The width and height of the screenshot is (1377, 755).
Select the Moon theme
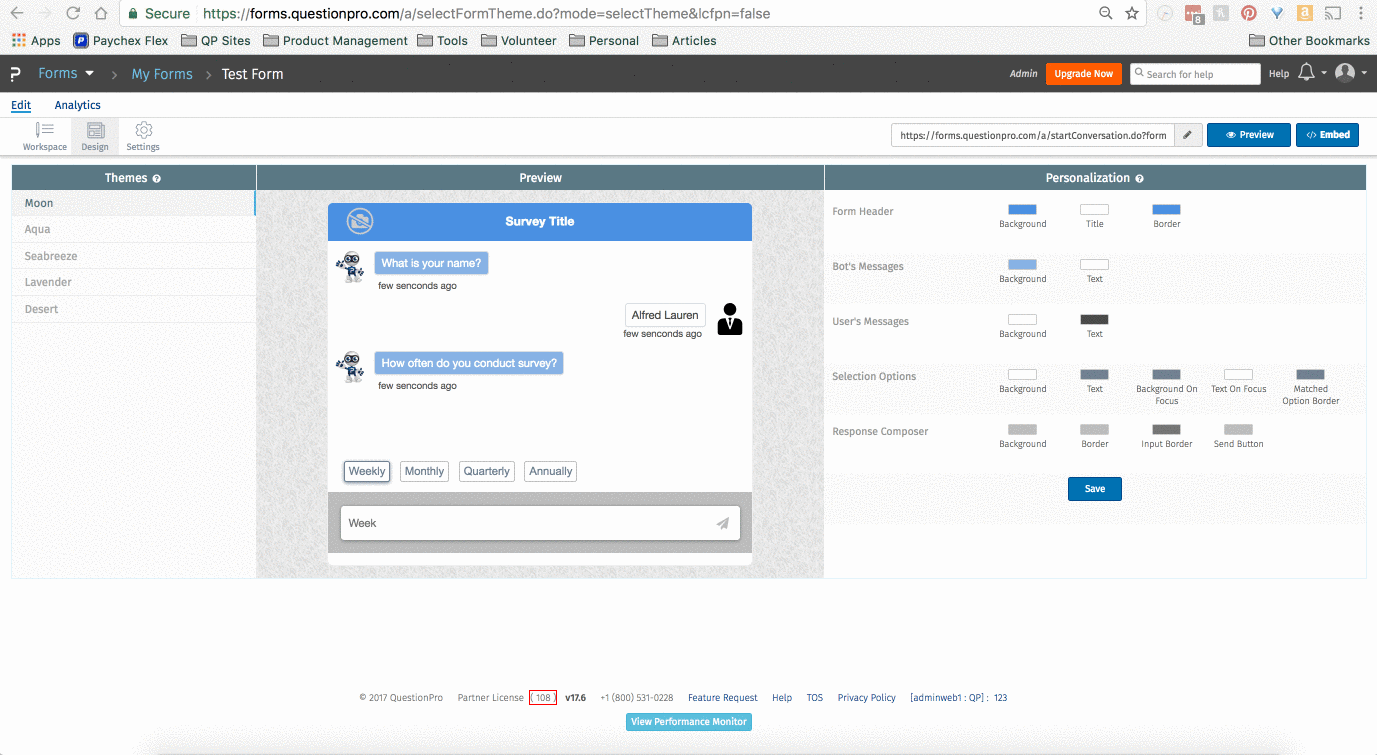134,203
